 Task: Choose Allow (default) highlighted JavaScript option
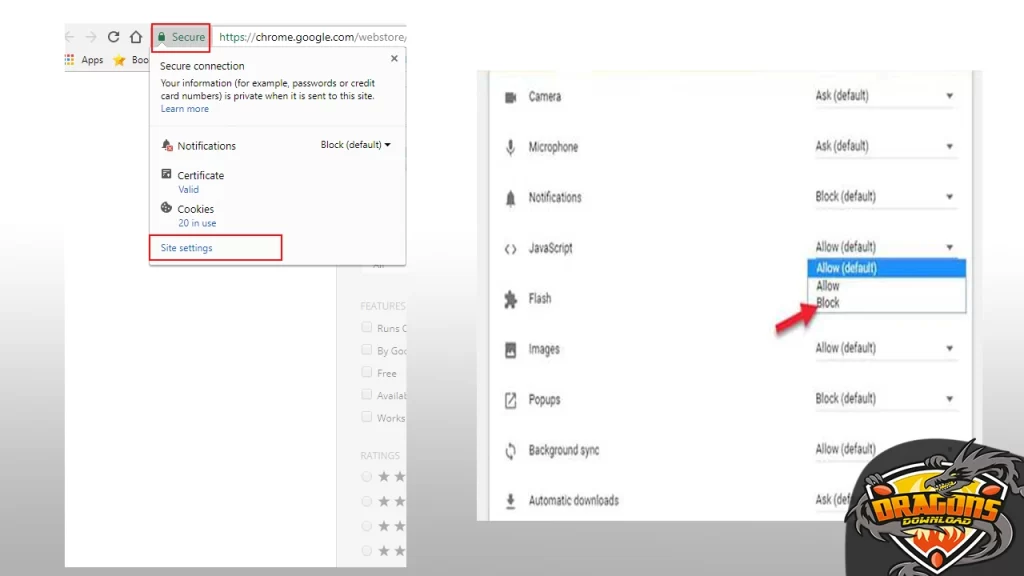(x=846, y=268)
